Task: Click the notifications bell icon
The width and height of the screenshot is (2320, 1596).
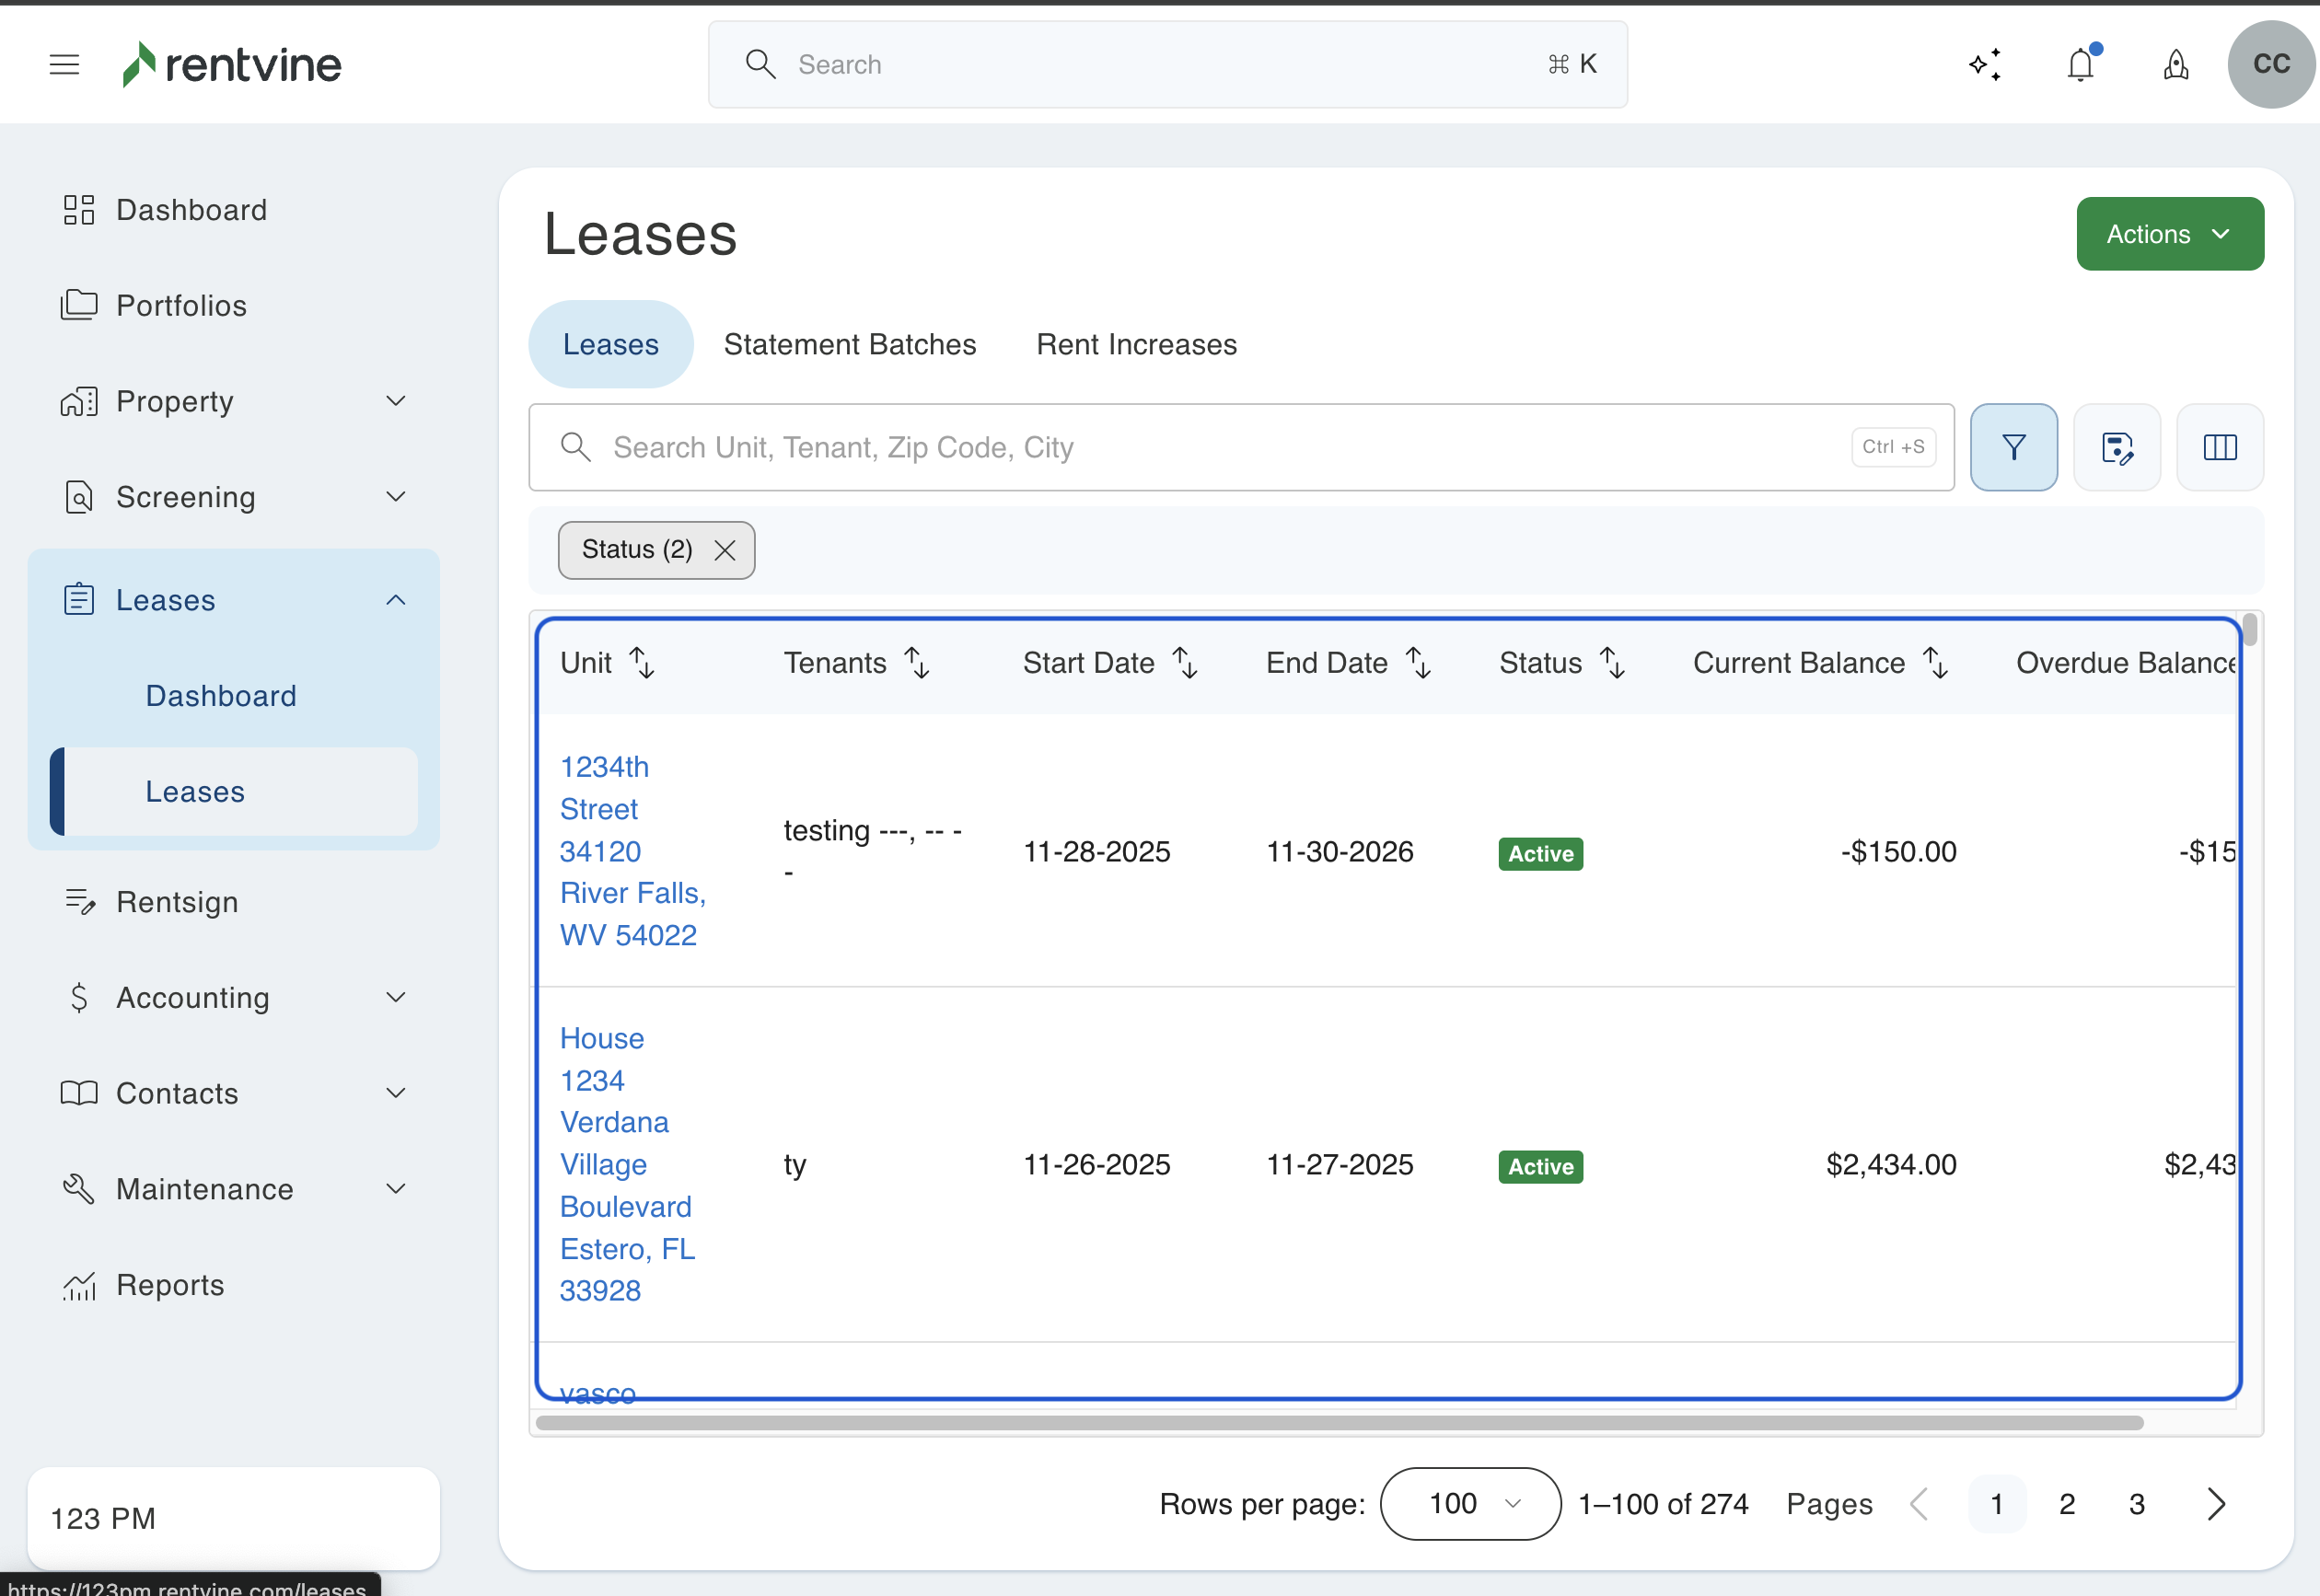Action: [x=2080, y=65]
